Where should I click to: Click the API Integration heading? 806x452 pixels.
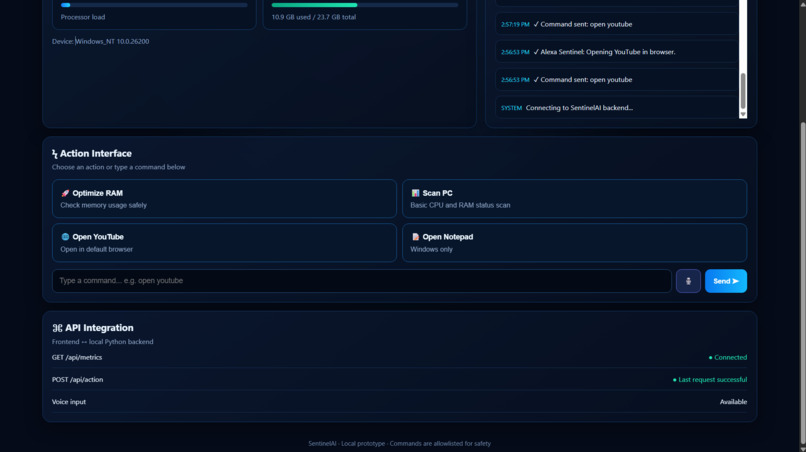click(99, 328)
